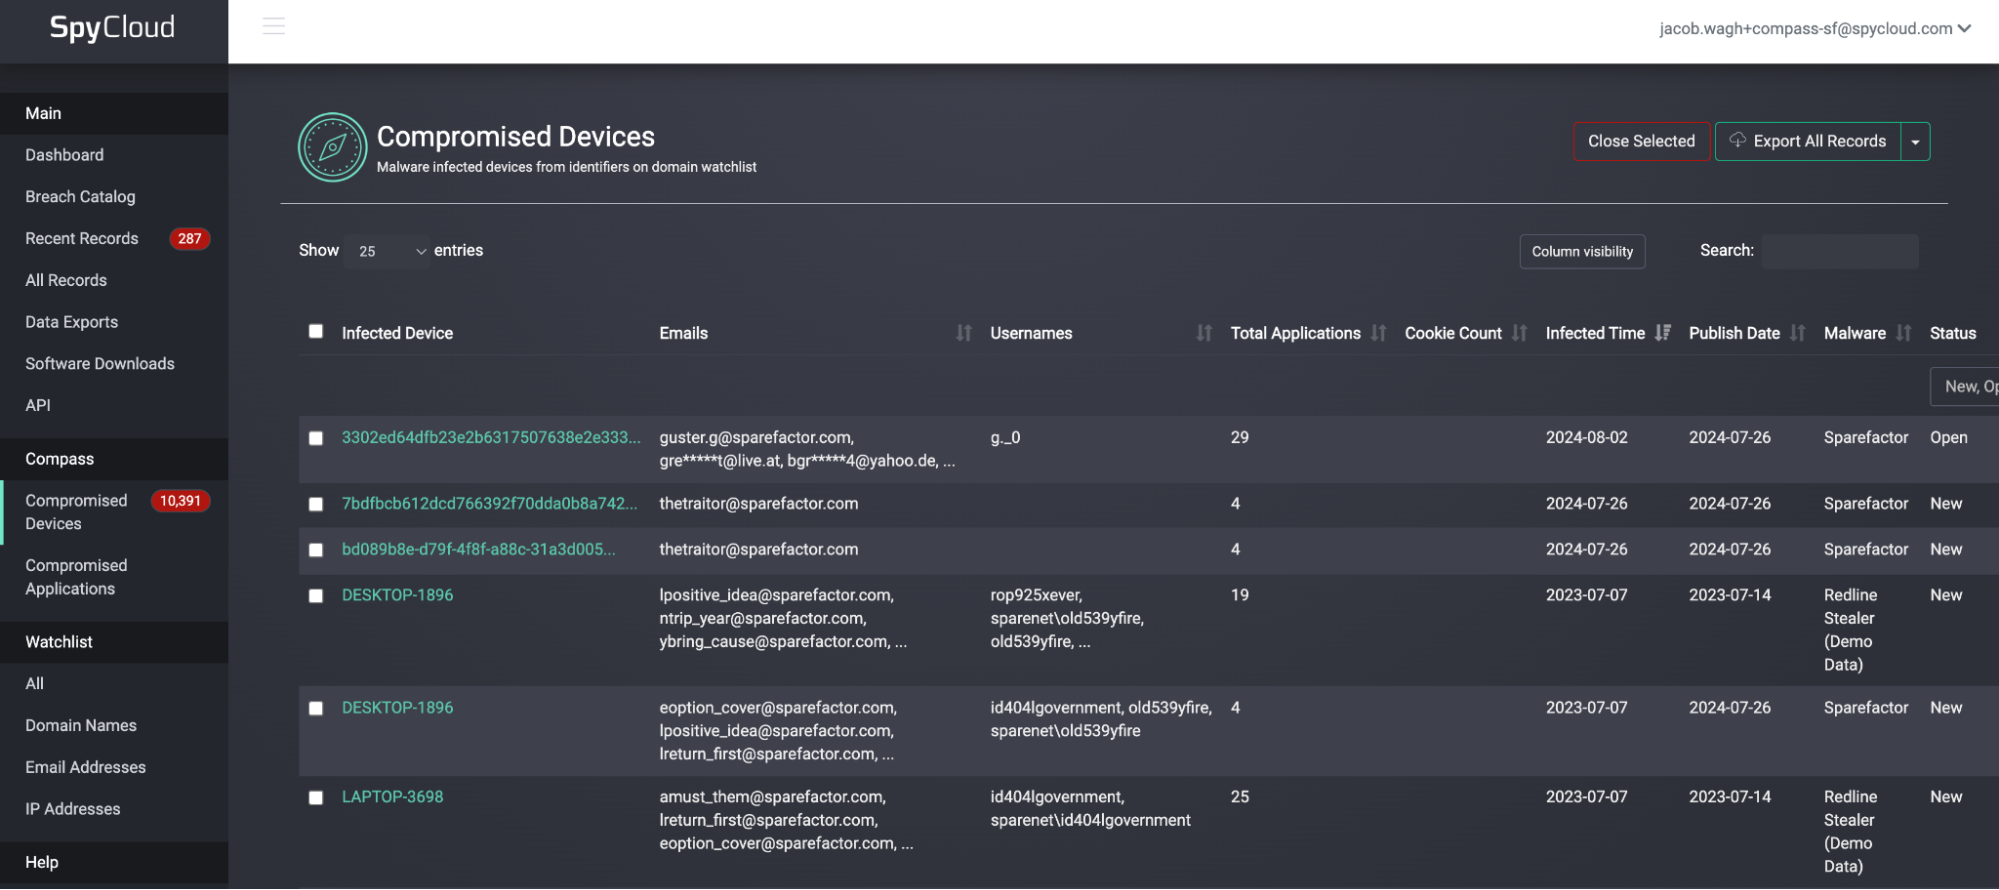The height and width of the screenshot is (890, 1999).
Task: Open Breach Catalog in sidebar
Action: (x=80, y=197)
